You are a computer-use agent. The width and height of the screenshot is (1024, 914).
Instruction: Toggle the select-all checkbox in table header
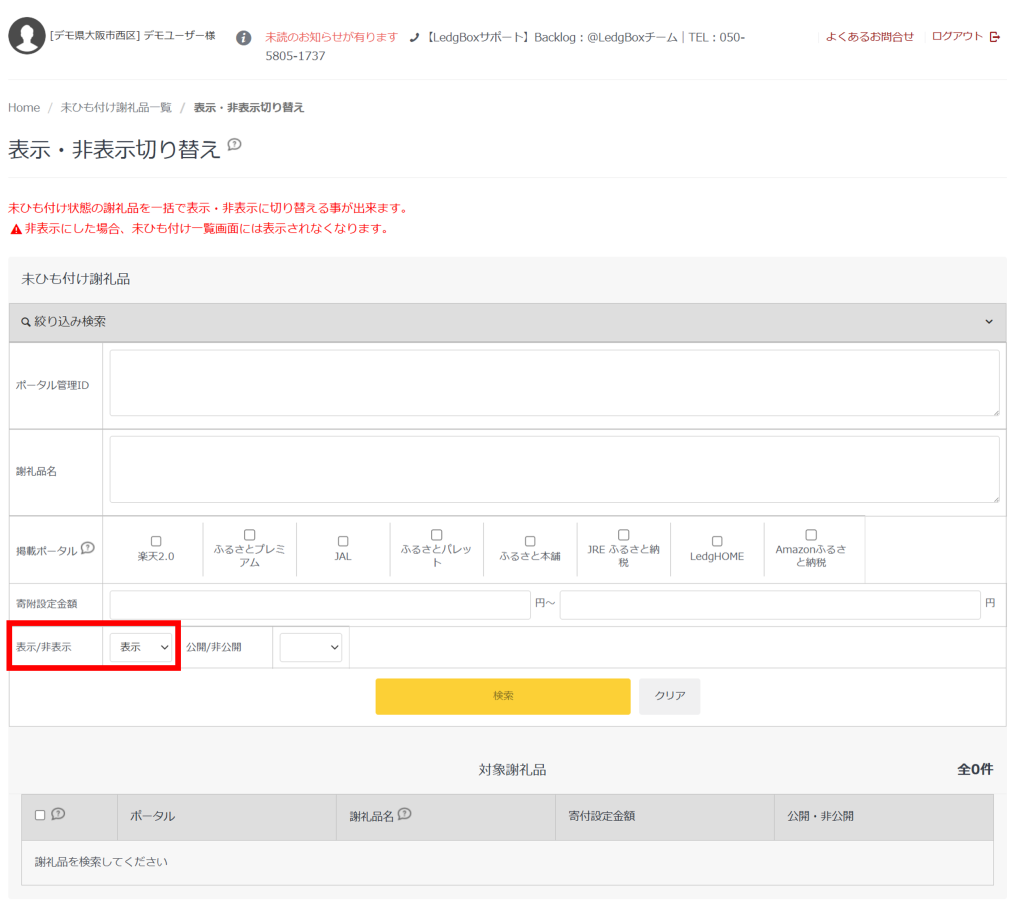point(40,815)
